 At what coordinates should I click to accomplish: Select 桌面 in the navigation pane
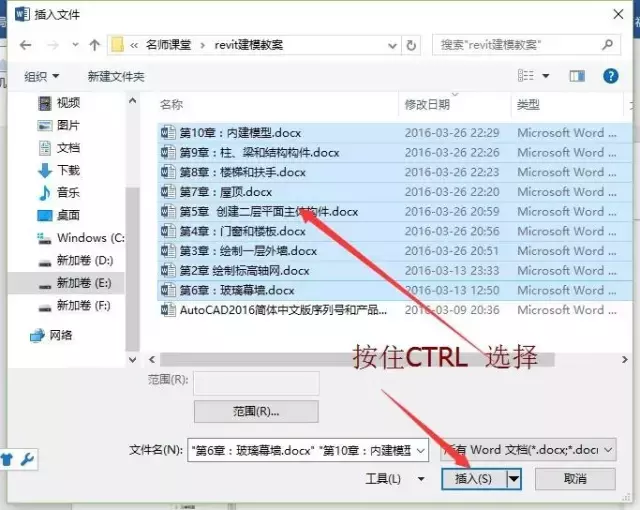click(58, 215)
